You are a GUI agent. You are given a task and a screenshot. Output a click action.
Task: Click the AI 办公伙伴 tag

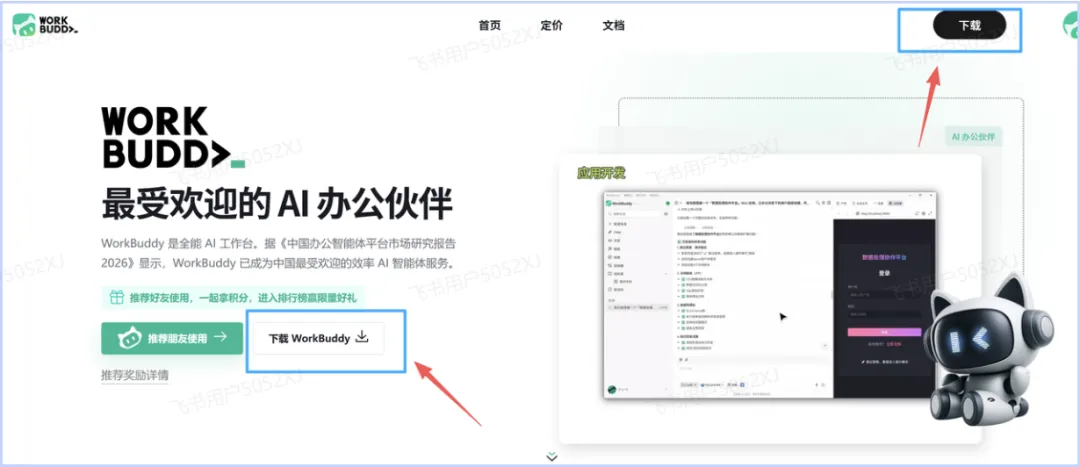(x=973, y=137)
